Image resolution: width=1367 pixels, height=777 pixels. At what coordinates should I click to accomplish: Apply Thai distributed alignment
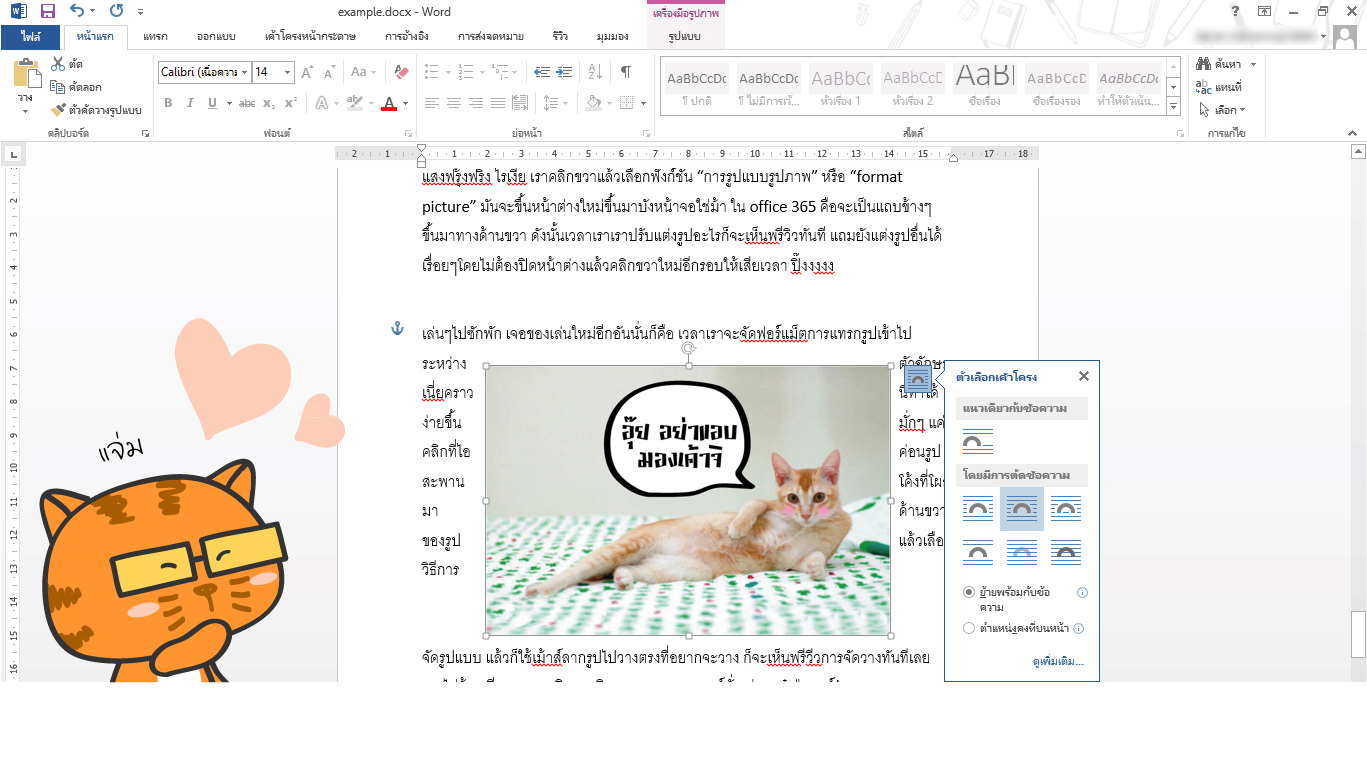tap(520, 103)
